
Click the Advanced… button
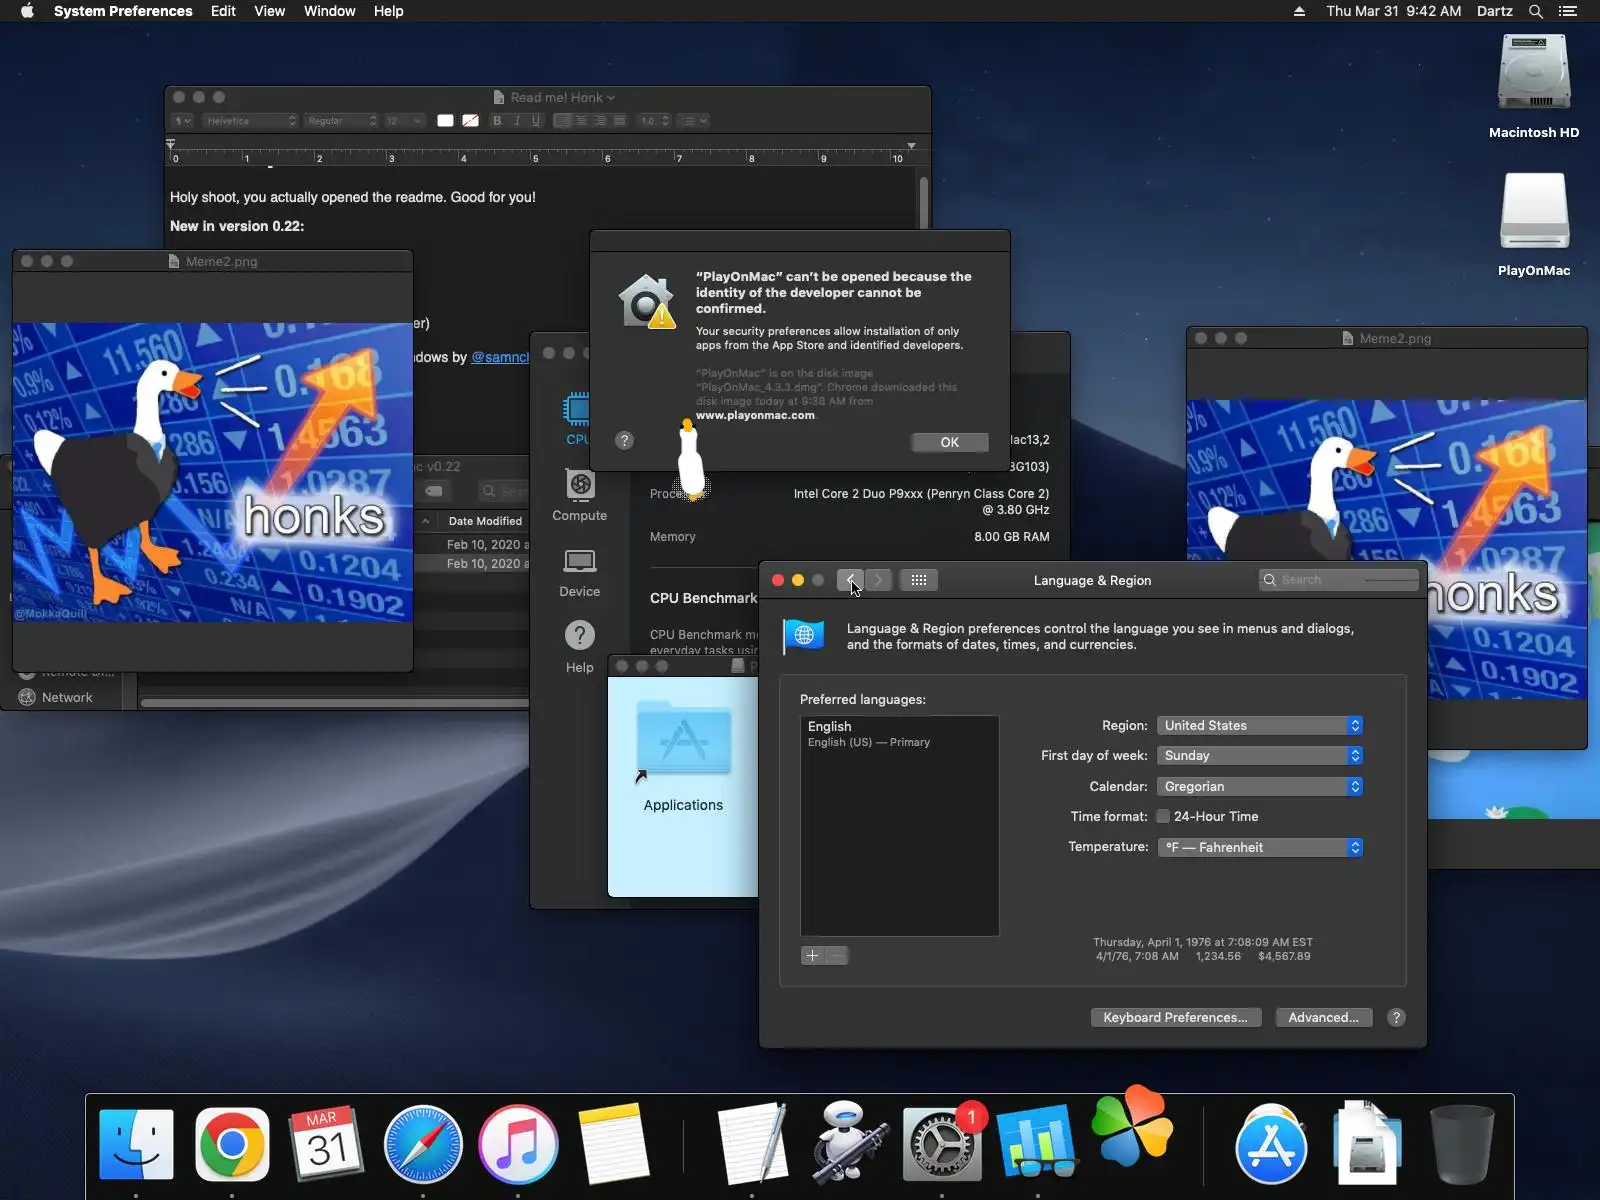pos(1323,1017)
